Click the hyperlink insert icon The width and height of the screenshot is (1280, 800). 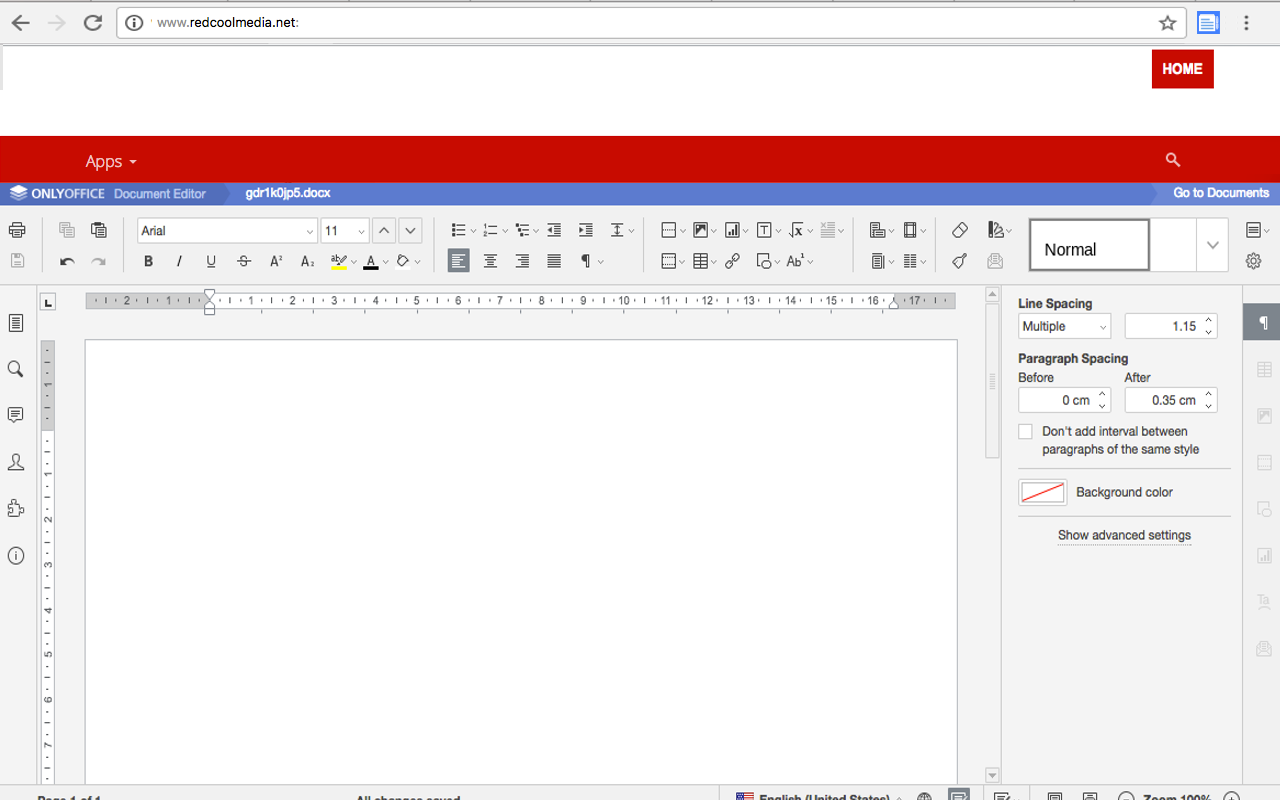point(733,262)
